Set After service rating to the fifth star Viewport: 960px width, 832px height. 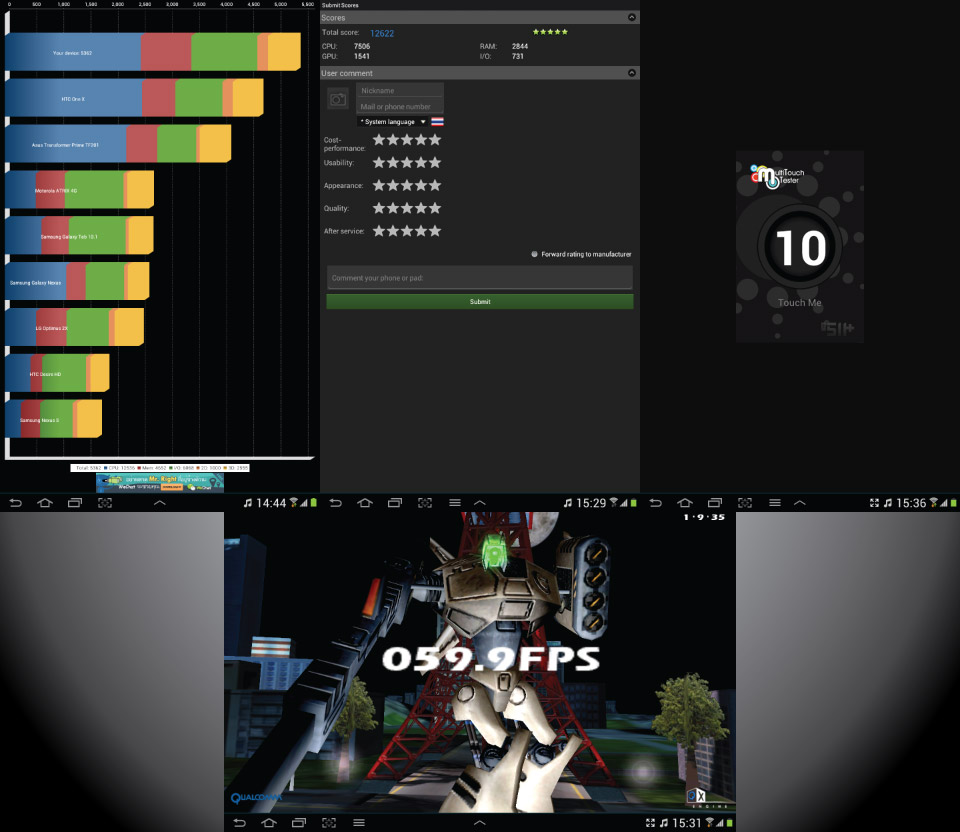coord(435,231)
